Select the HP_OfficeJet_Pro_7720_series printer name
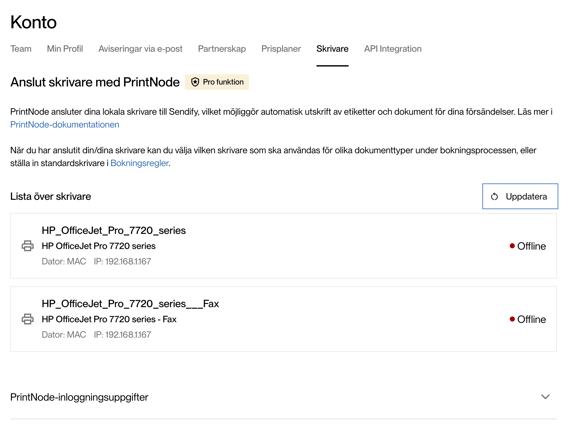The width and height of the screenshot is (575, 435). (114, 230)
